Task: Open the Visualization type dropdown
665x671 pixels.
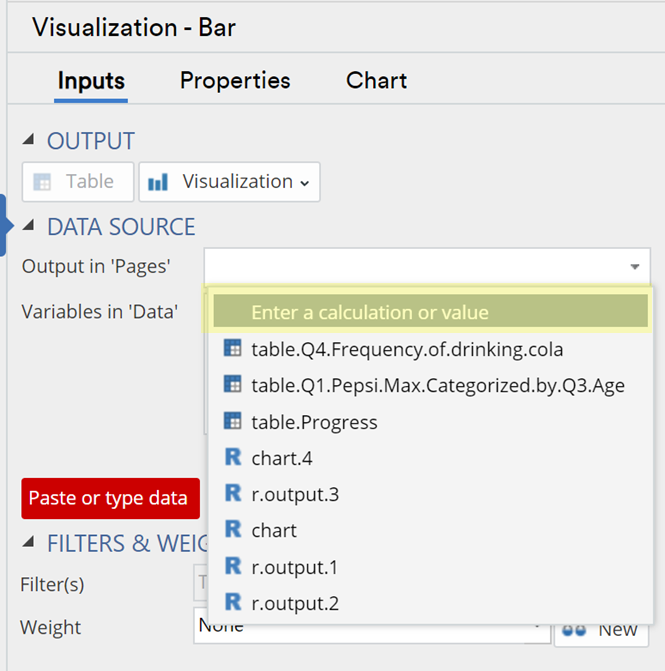Action: [229, 182]
